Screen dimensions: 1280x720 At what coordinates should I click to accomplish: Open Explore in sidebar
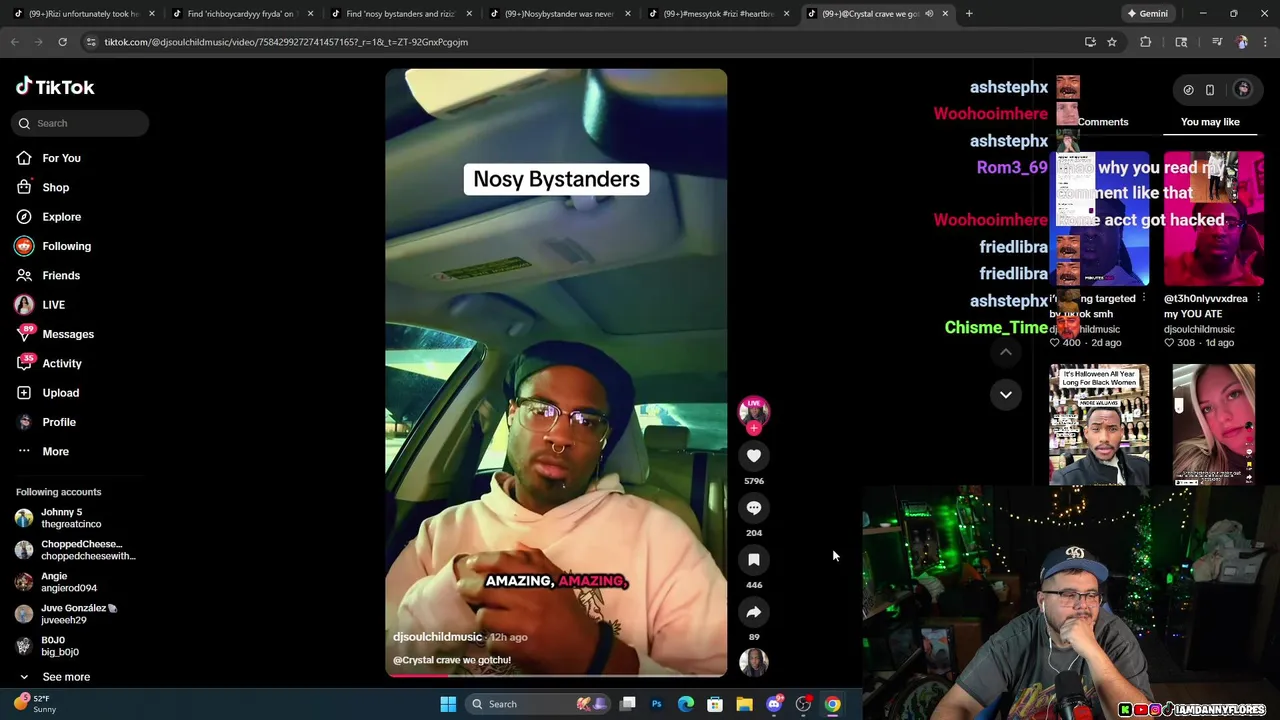[x=61, y=216]
